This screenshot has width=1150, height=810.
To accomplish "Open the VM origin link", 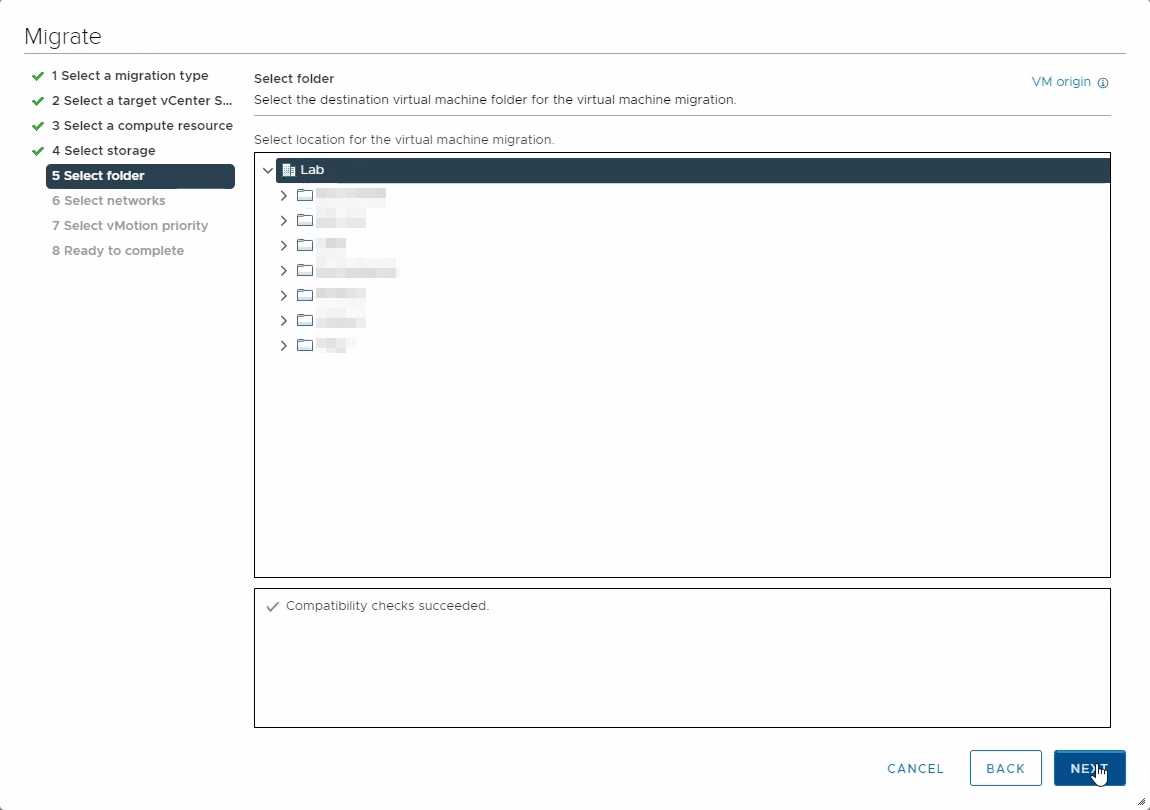I will pos(1060,82).
